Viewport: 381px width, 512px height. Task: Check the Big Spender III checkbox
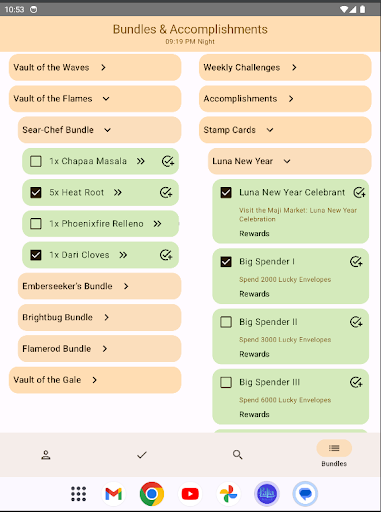click(226, 382)
